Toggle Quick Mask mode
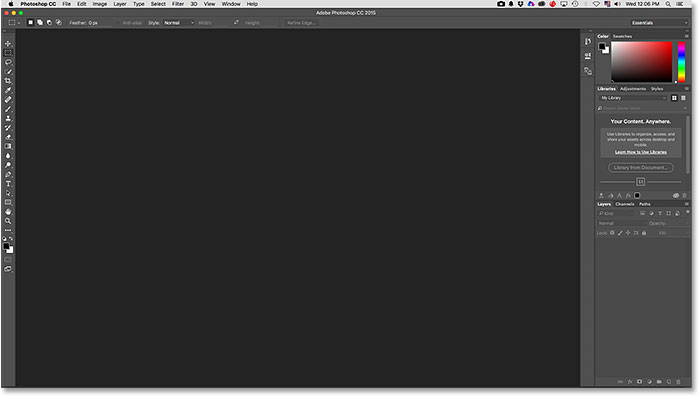 pyautogui.click(x=8, y=260)
